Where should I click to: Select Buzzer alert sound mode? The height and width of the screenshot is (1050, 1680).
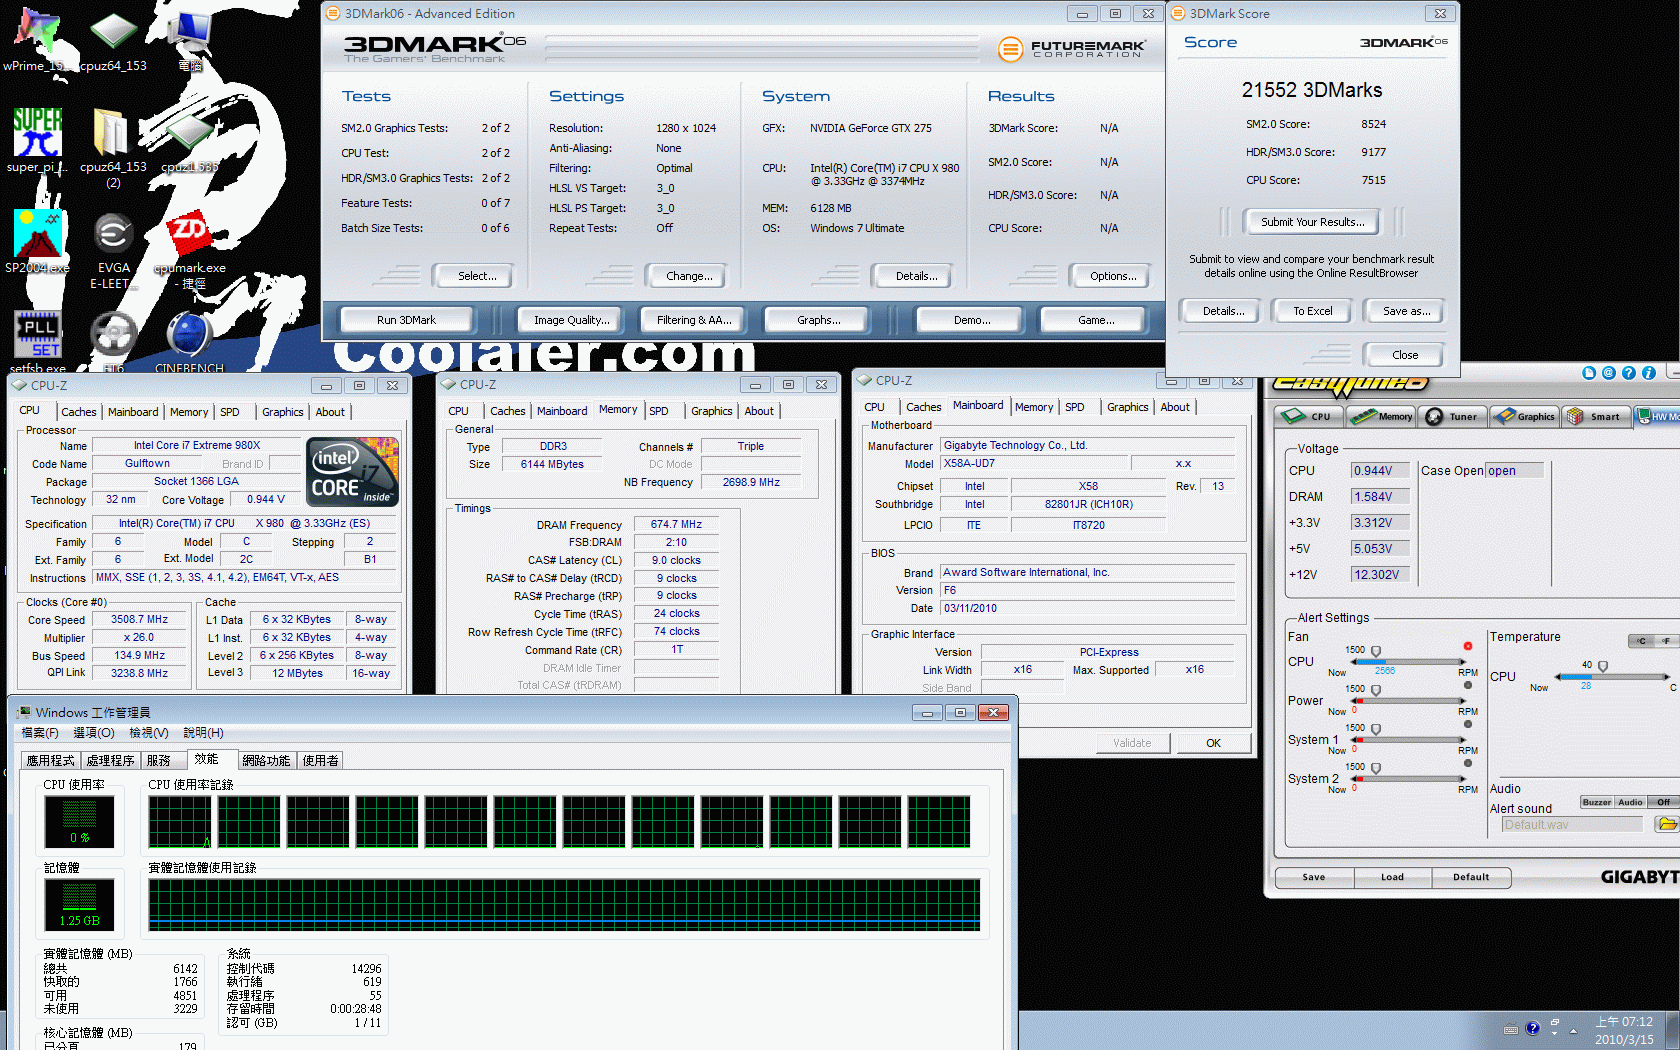(x=1597, y=802)
